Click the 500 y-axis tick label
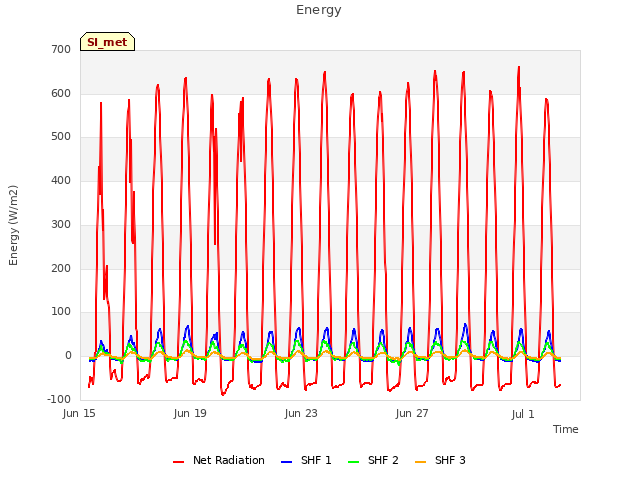Viewport: 640px width, 480px height. point(61,137)
